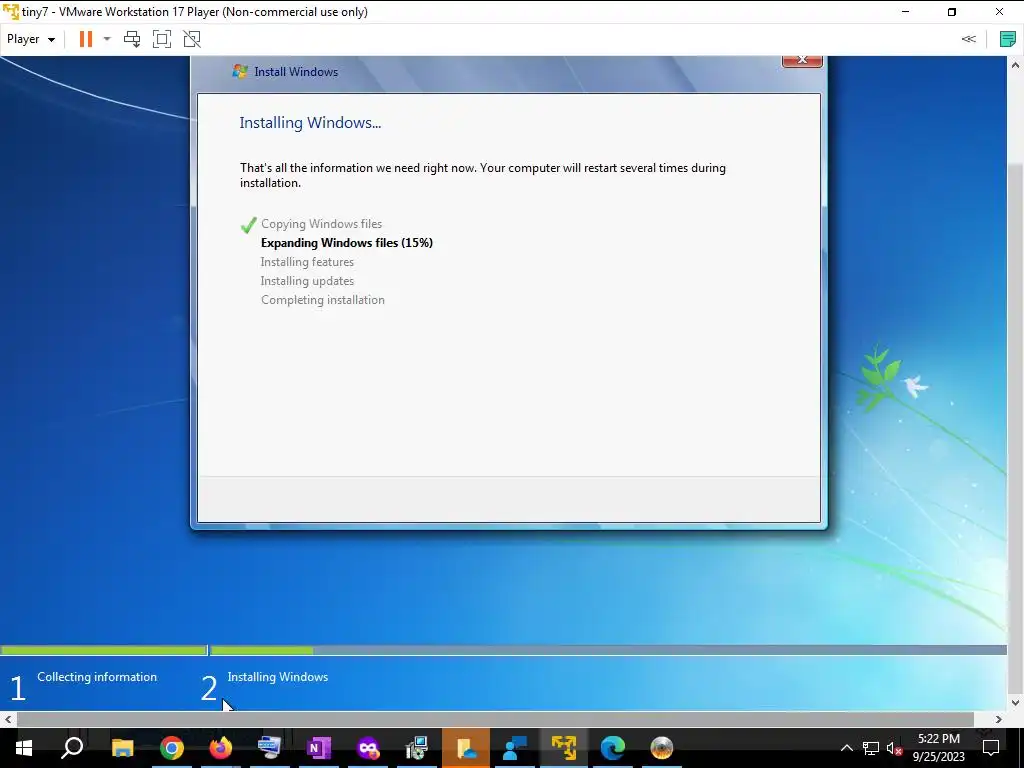Open the VMware notes panel icon
The width and height of the screenshot is (1024, 768).
tap(1008, 39)
